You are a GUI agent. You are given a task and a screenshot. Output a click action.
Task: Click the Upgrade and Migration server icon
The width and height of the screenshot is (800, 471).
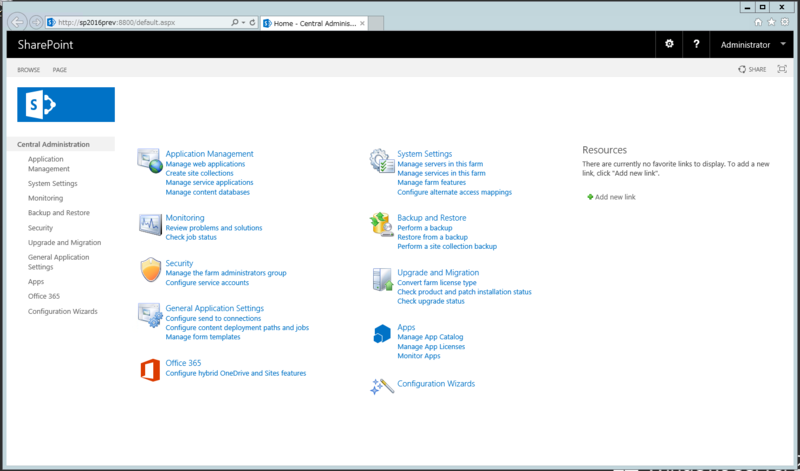pyautogui.click(x=382, y=279)
